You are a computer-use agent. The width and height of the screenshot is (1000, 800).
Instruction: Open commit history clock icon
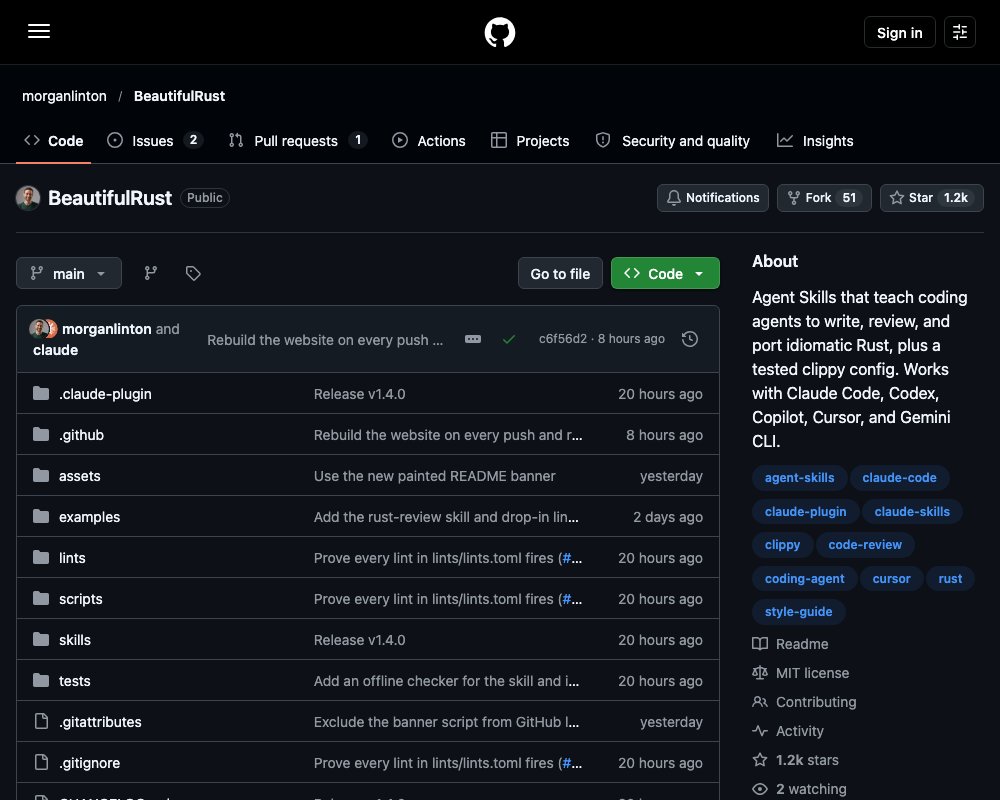click(x=689, y=339)
